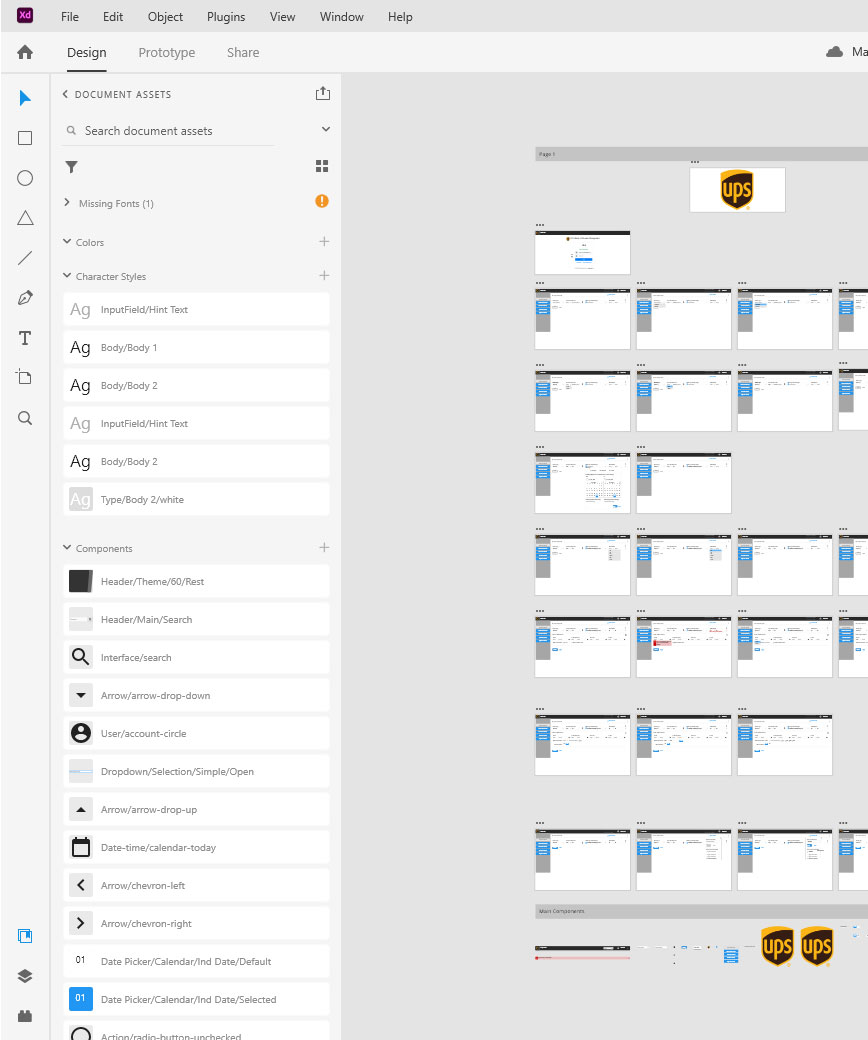This screenshot has height=1040, width=868.
Task: Select the Zoom magnifier tool
Action: (25, 418)
